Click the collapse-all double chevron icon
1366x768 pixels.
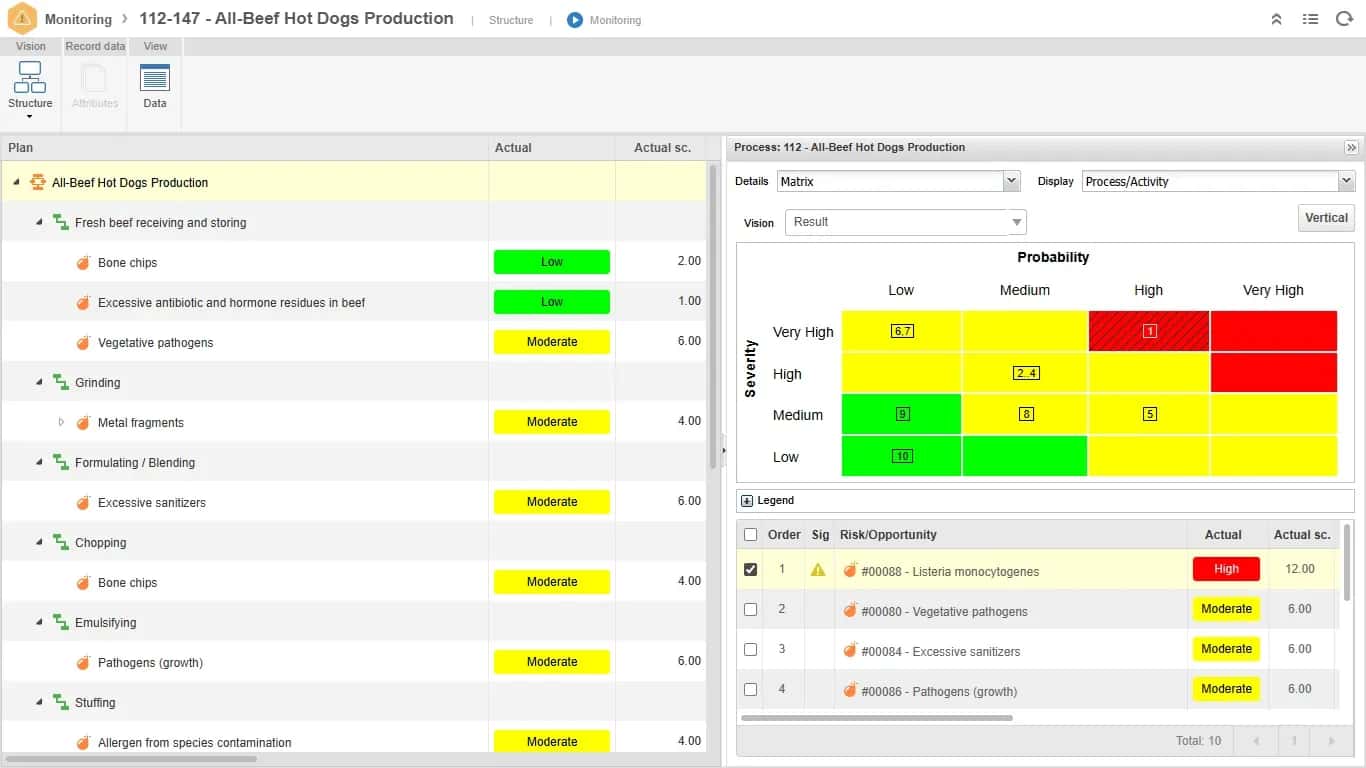click(x=1276, y=19)
